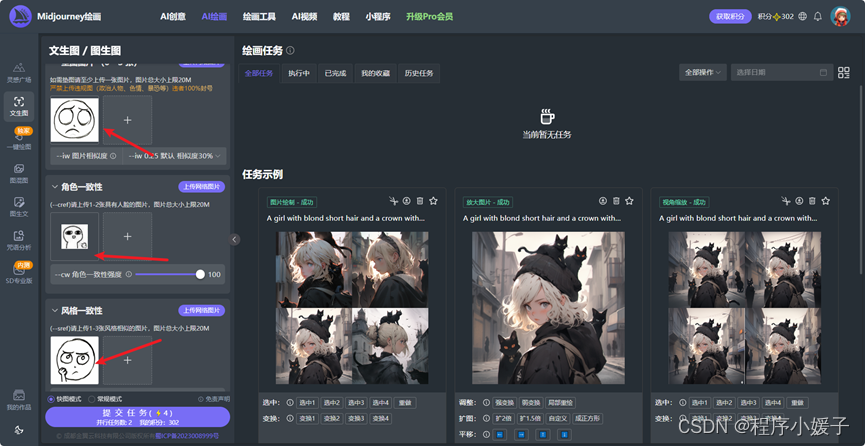Collapse the 风格一致性 section

coord(55,311)
